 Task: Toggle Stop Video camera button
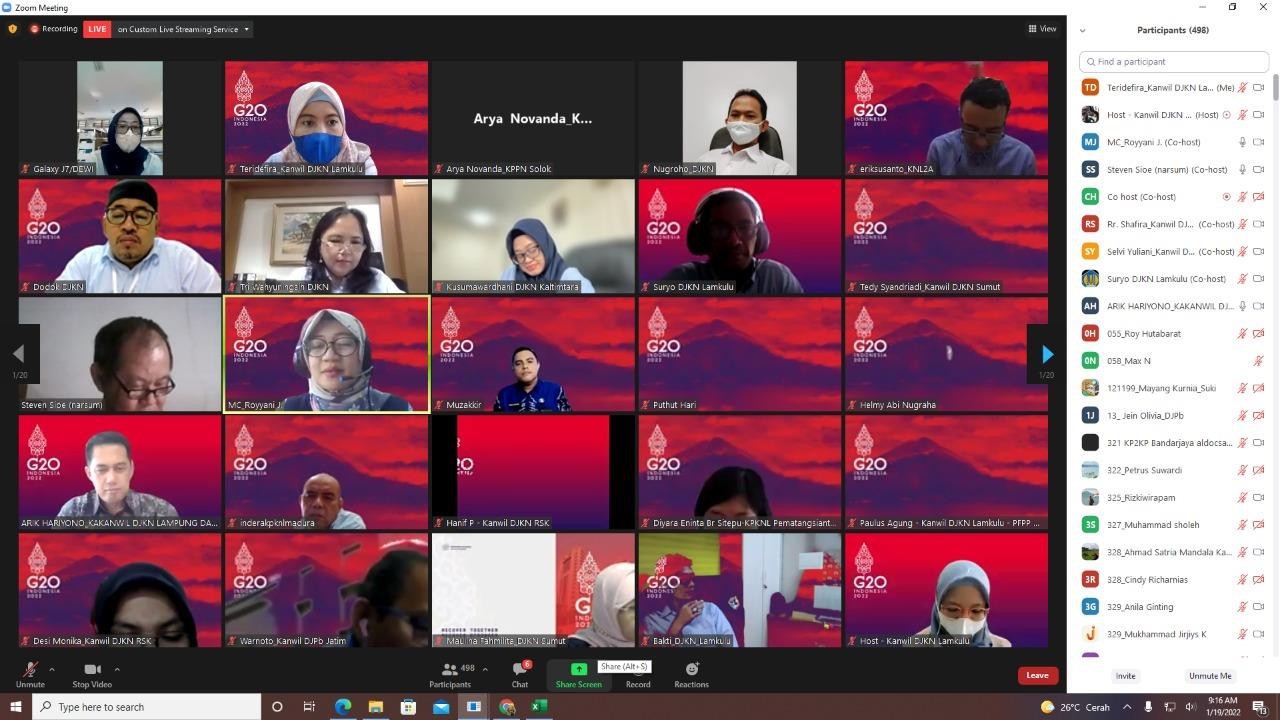tap(92, 669)
